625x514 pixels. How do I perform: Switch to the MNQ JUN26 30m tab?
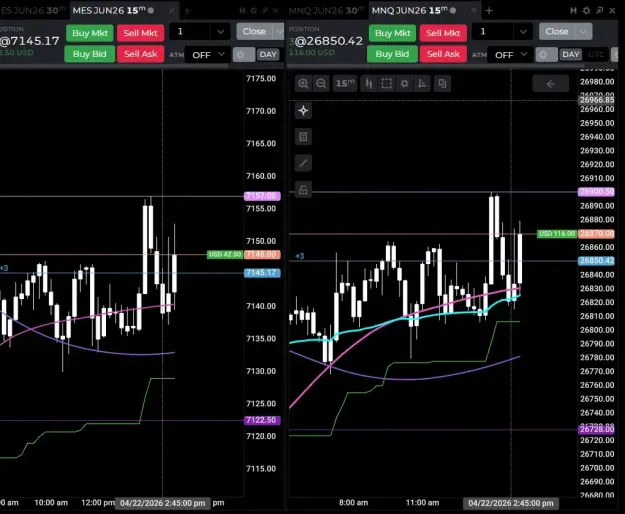tap(326, 11)
